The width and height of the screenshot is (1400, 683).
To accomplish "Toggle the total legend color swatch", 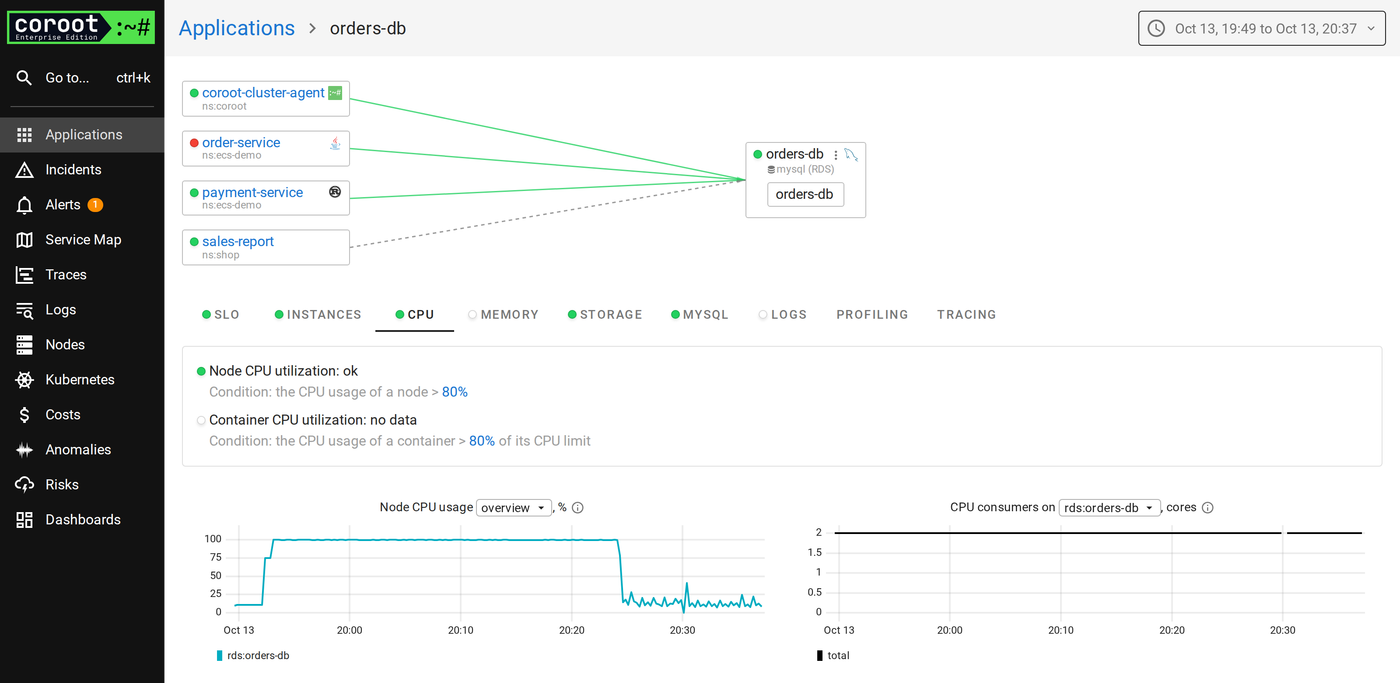I will (x=820, y=656).
